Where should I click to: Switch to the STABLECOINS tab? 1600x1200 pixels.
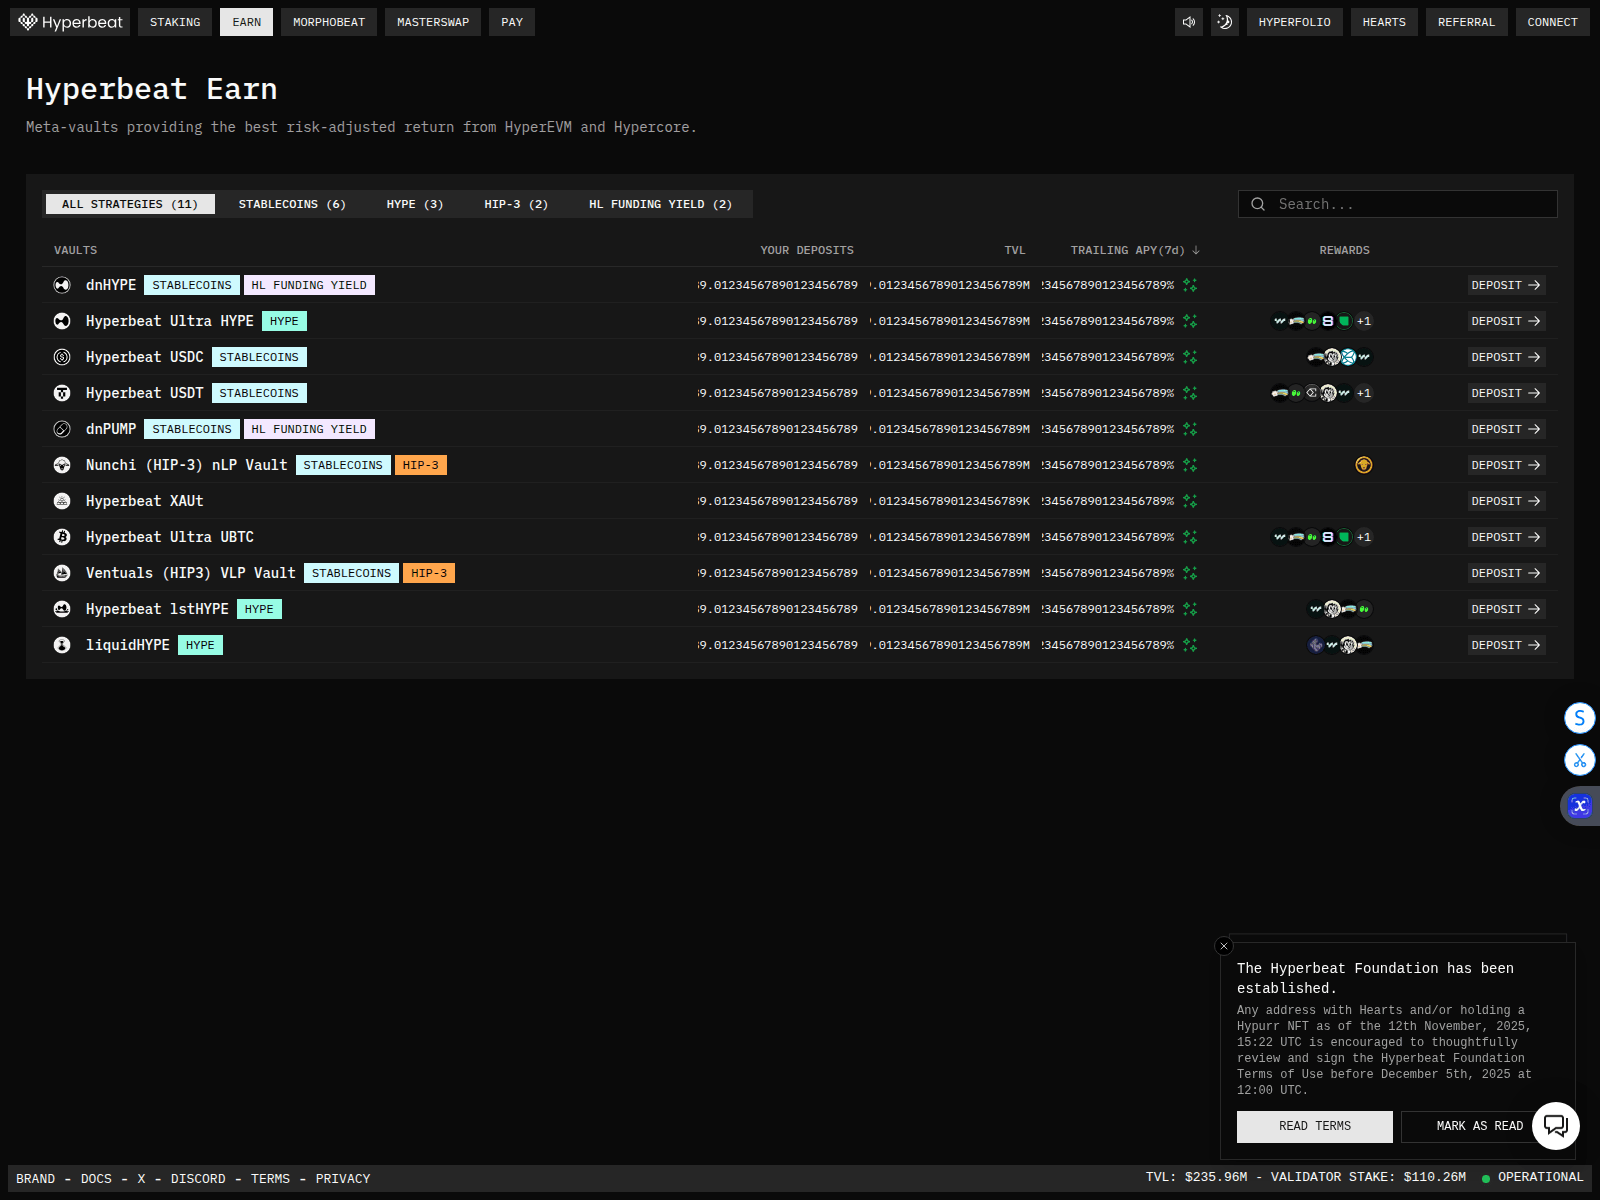coord(291,204)
